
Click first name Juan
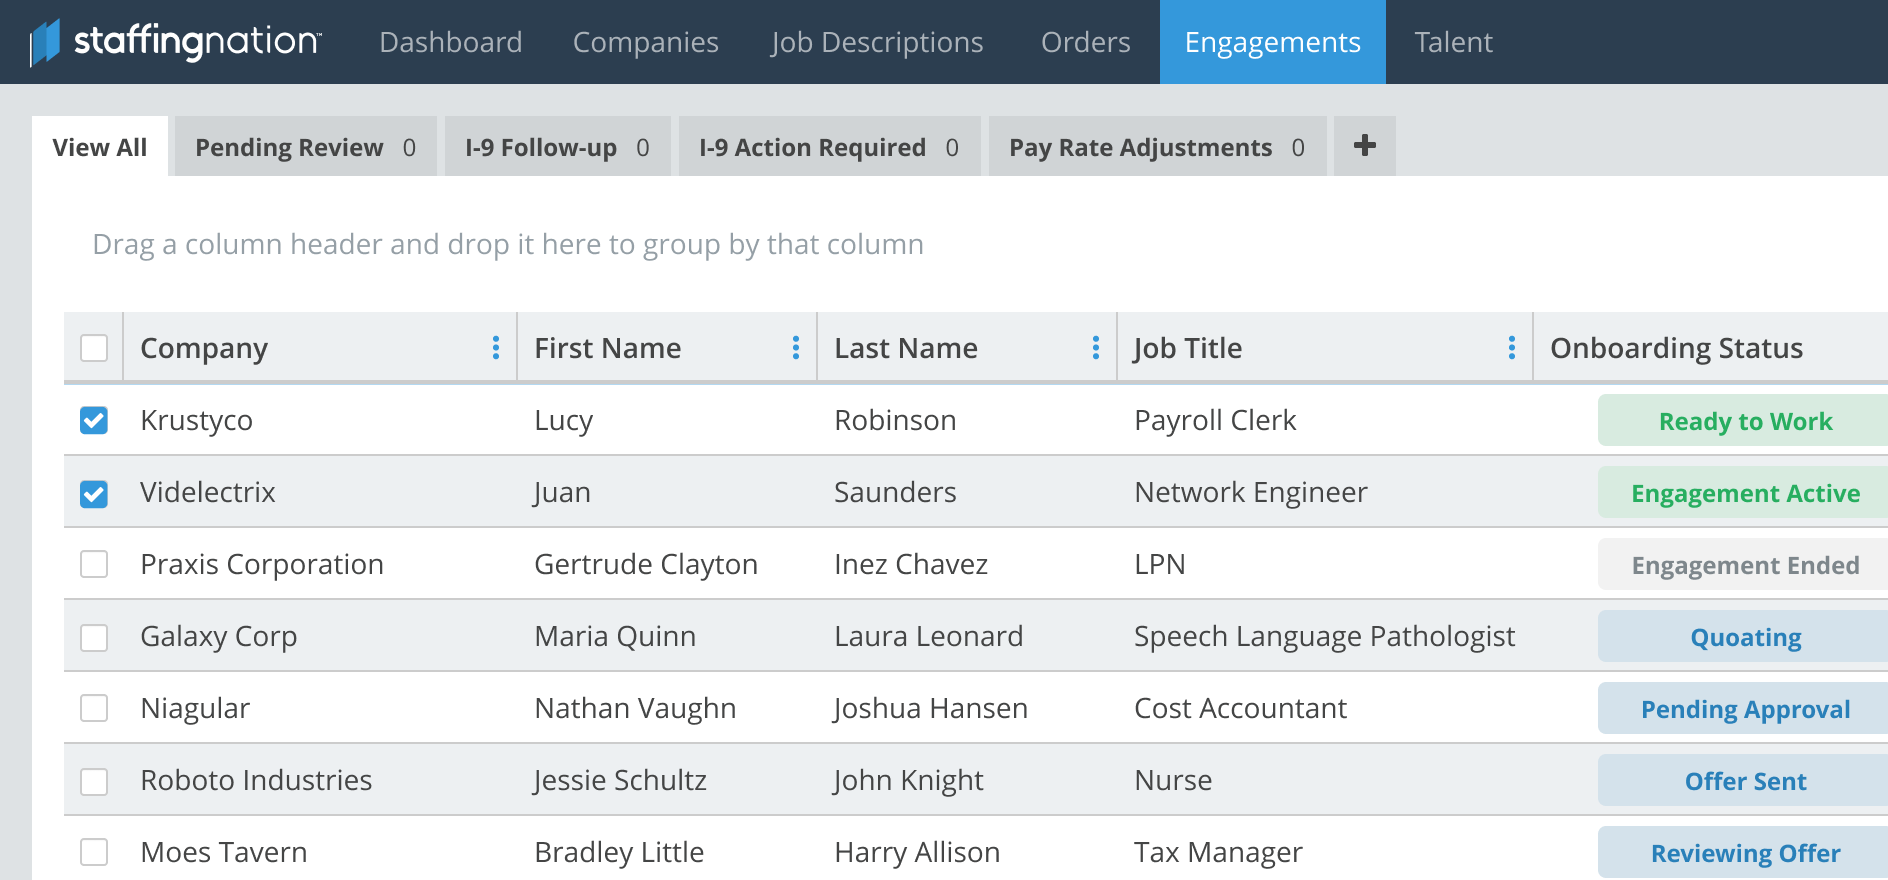coord(562,492)
